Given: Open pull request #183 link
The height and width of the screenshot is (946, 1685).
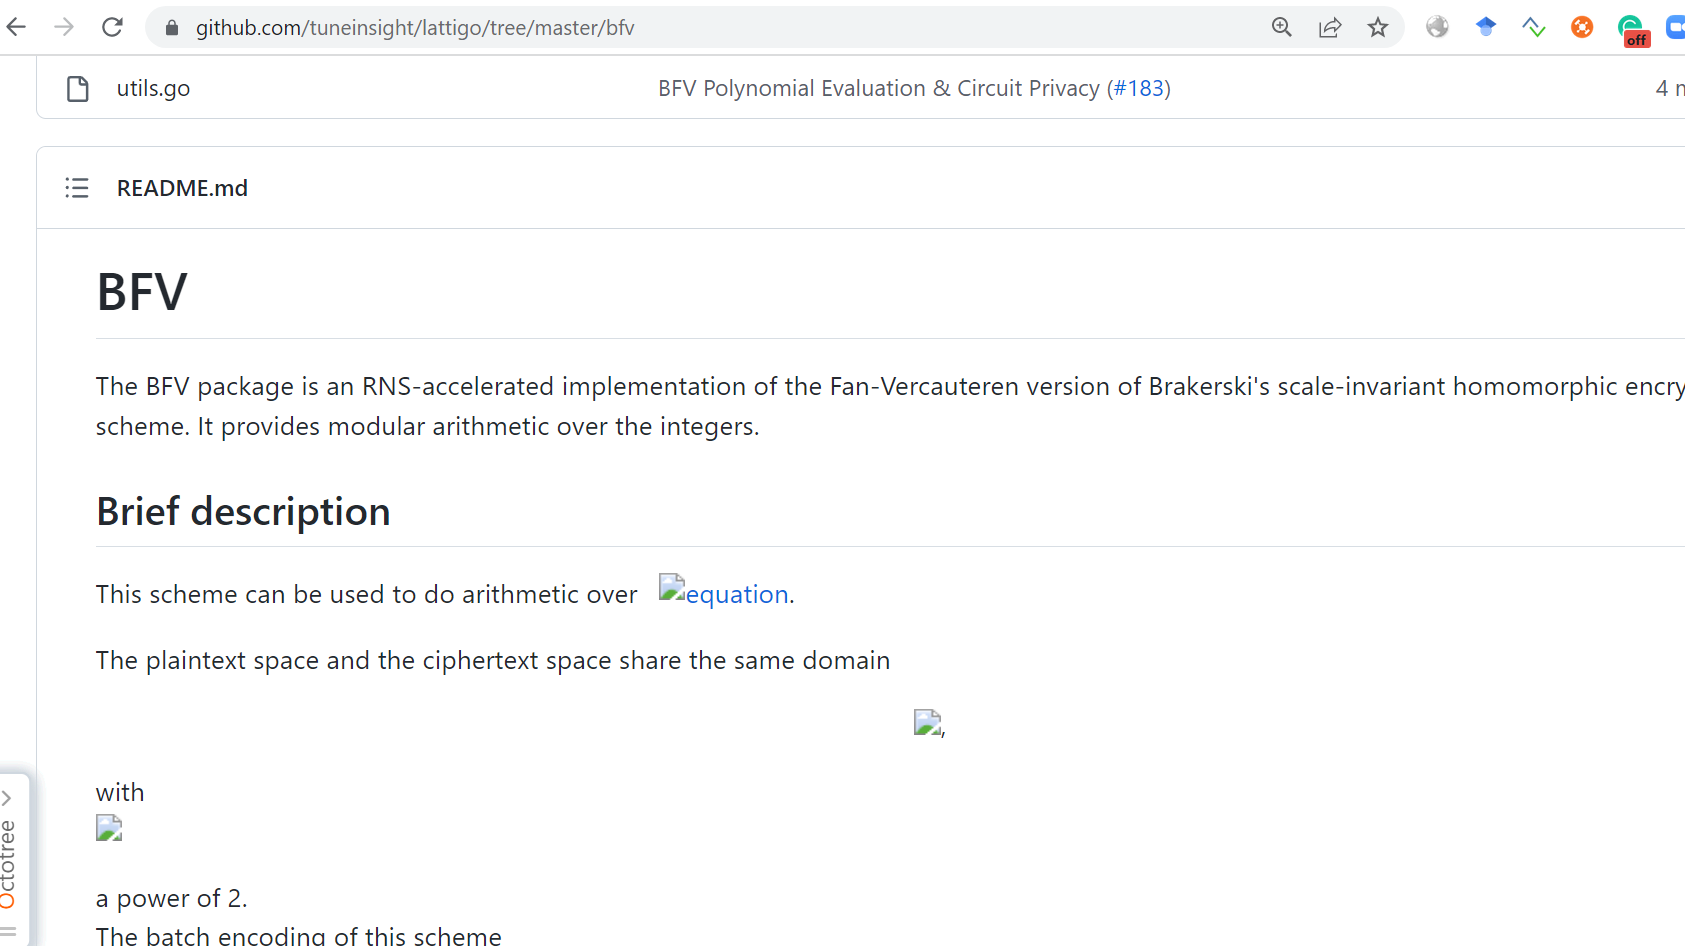Looking at the screenshot, I should (x=1139, y=88).
